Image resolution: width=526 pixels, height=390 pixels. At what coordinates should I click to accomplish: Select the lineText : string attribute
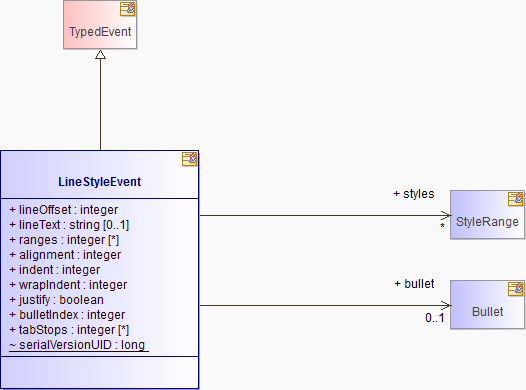pyautogui.click(x=69, y=225)
